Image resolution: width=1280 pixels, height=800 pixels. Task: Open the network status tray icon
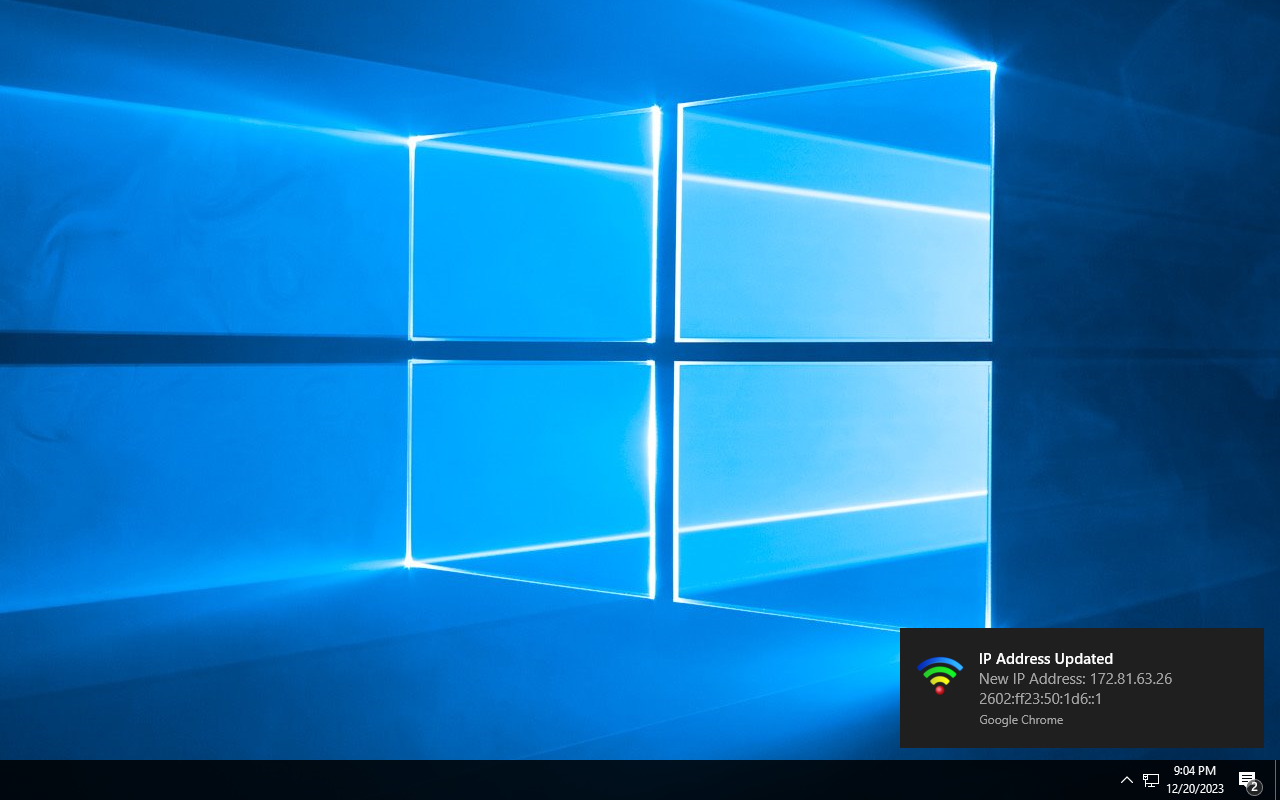click(1151, 780)
